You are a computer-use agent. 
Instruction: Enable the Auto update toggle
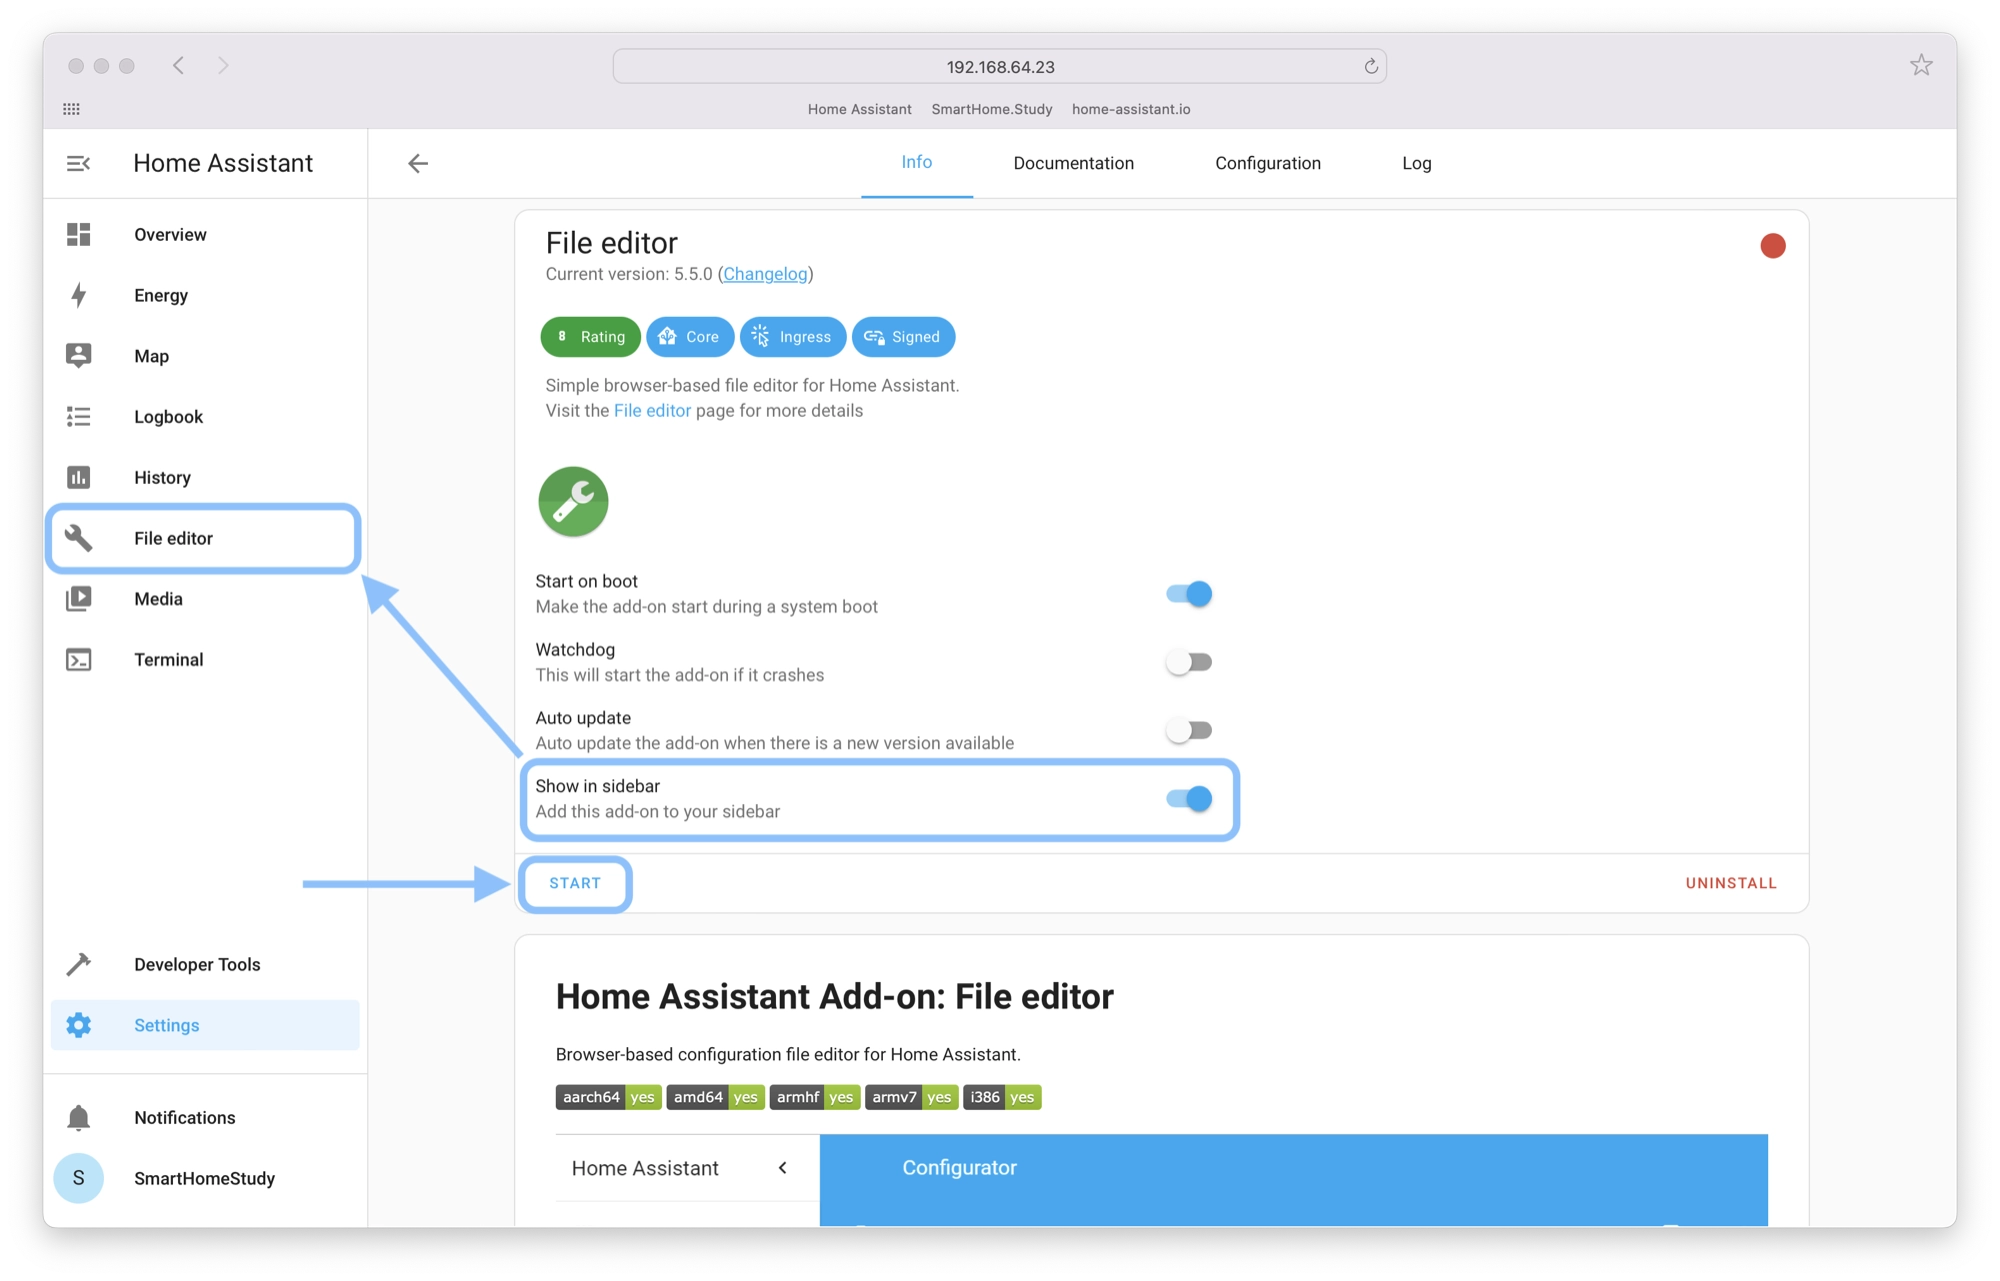point(1189,731)
